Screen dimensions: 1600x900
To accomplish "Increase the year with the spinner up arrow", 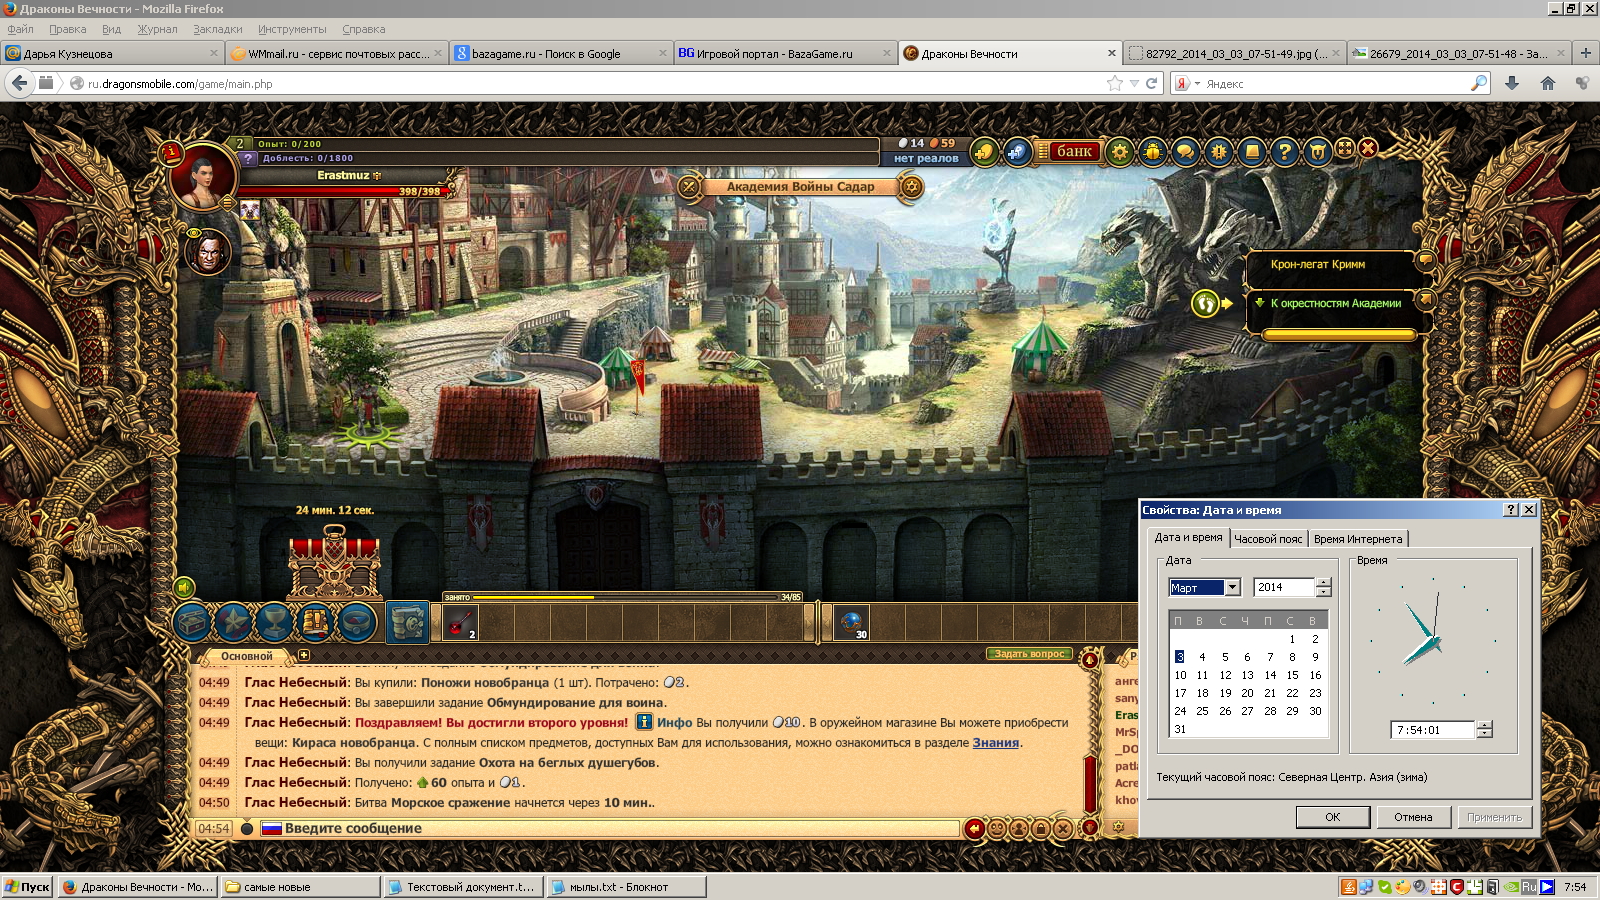I will pos(1324,583).
